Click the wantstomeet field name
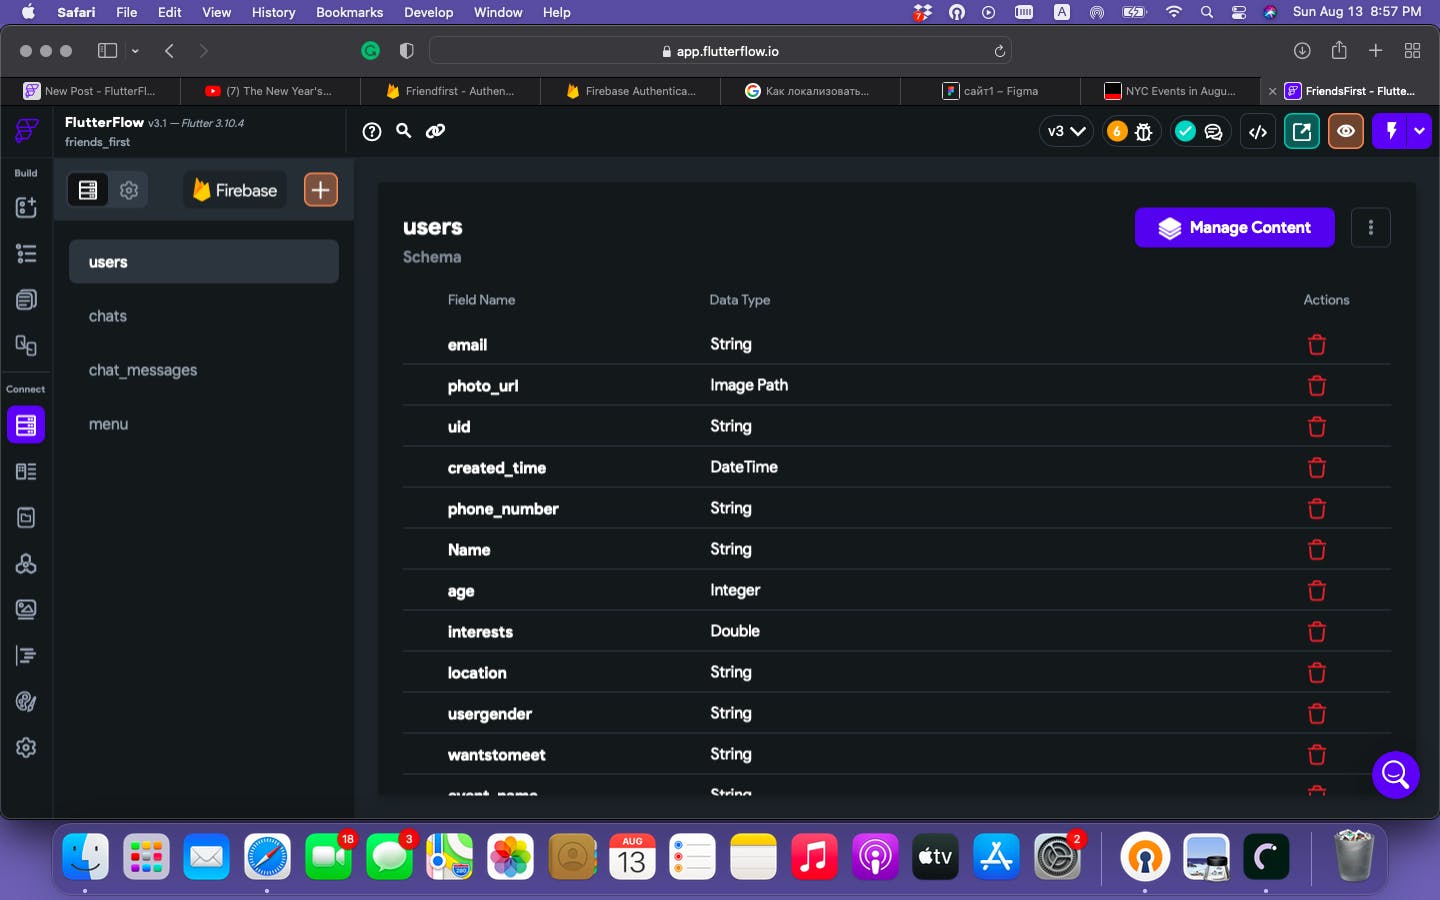Screen dimensions: 1440x900 pyautogui.click(x=497, y=755)
